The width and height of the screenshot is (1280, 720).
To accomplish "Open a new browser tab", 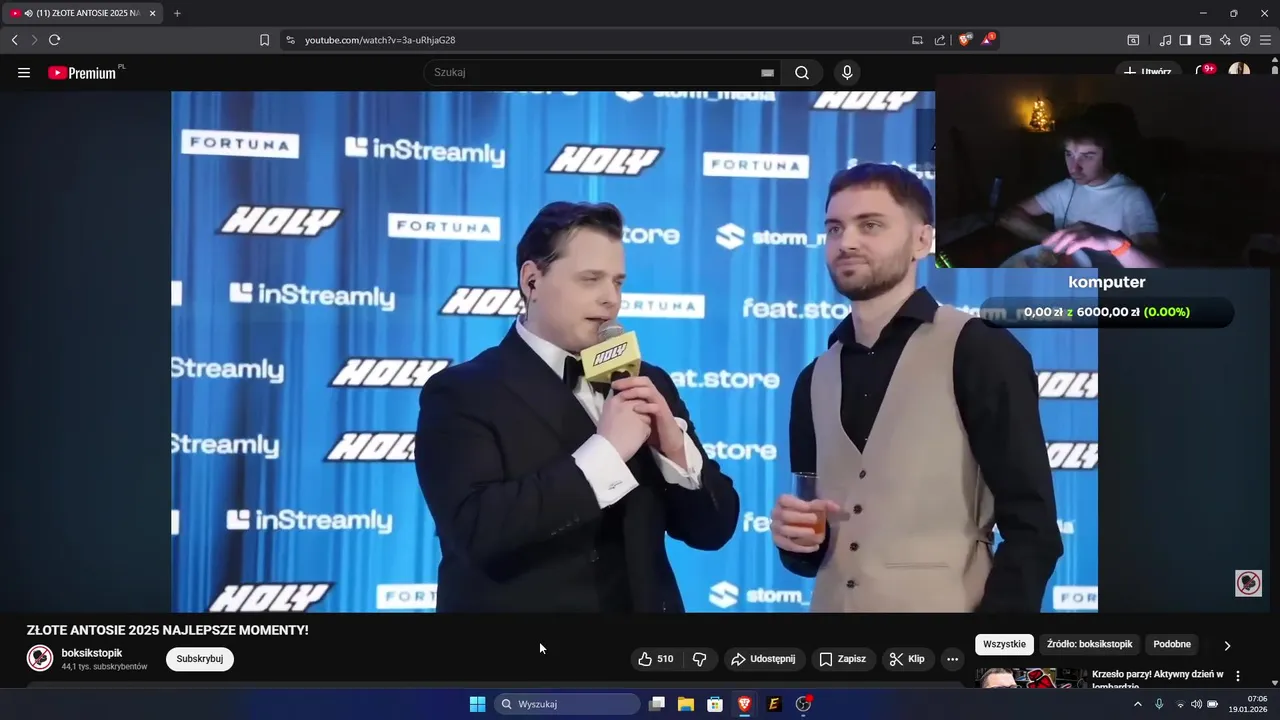I will (177, 13).
